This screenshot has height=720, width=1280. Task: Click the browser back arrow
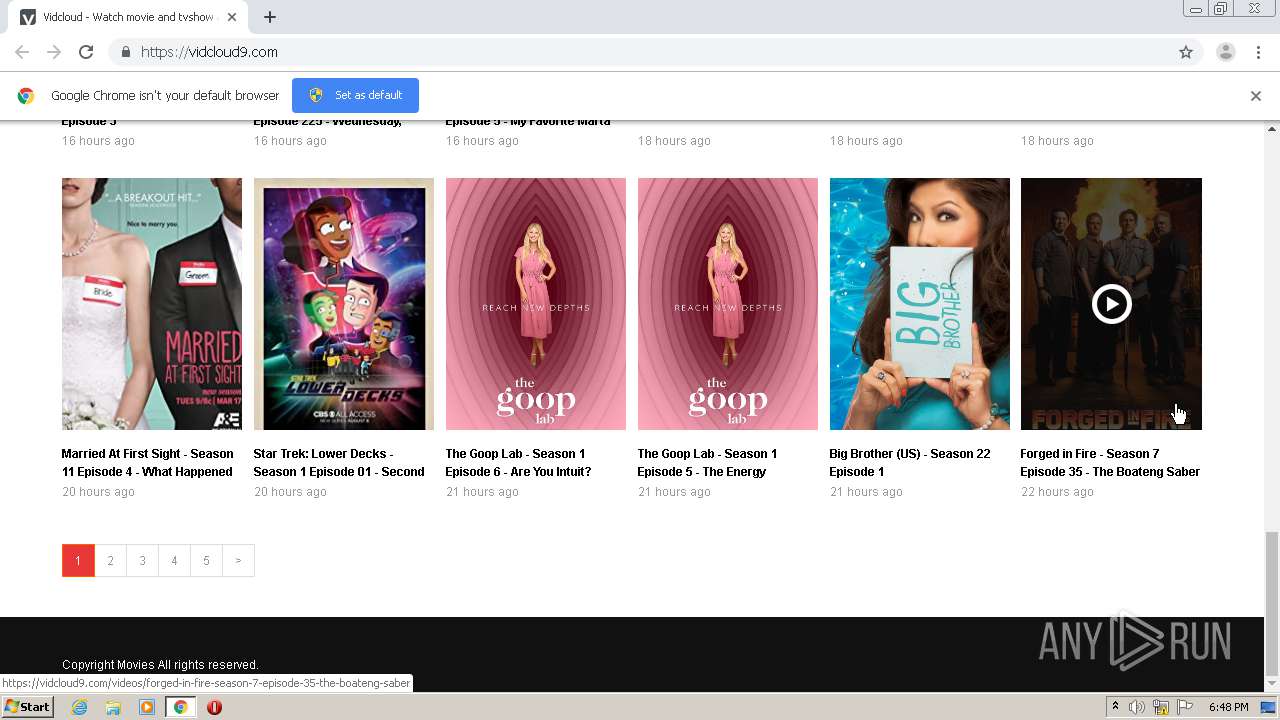[22, 52]
